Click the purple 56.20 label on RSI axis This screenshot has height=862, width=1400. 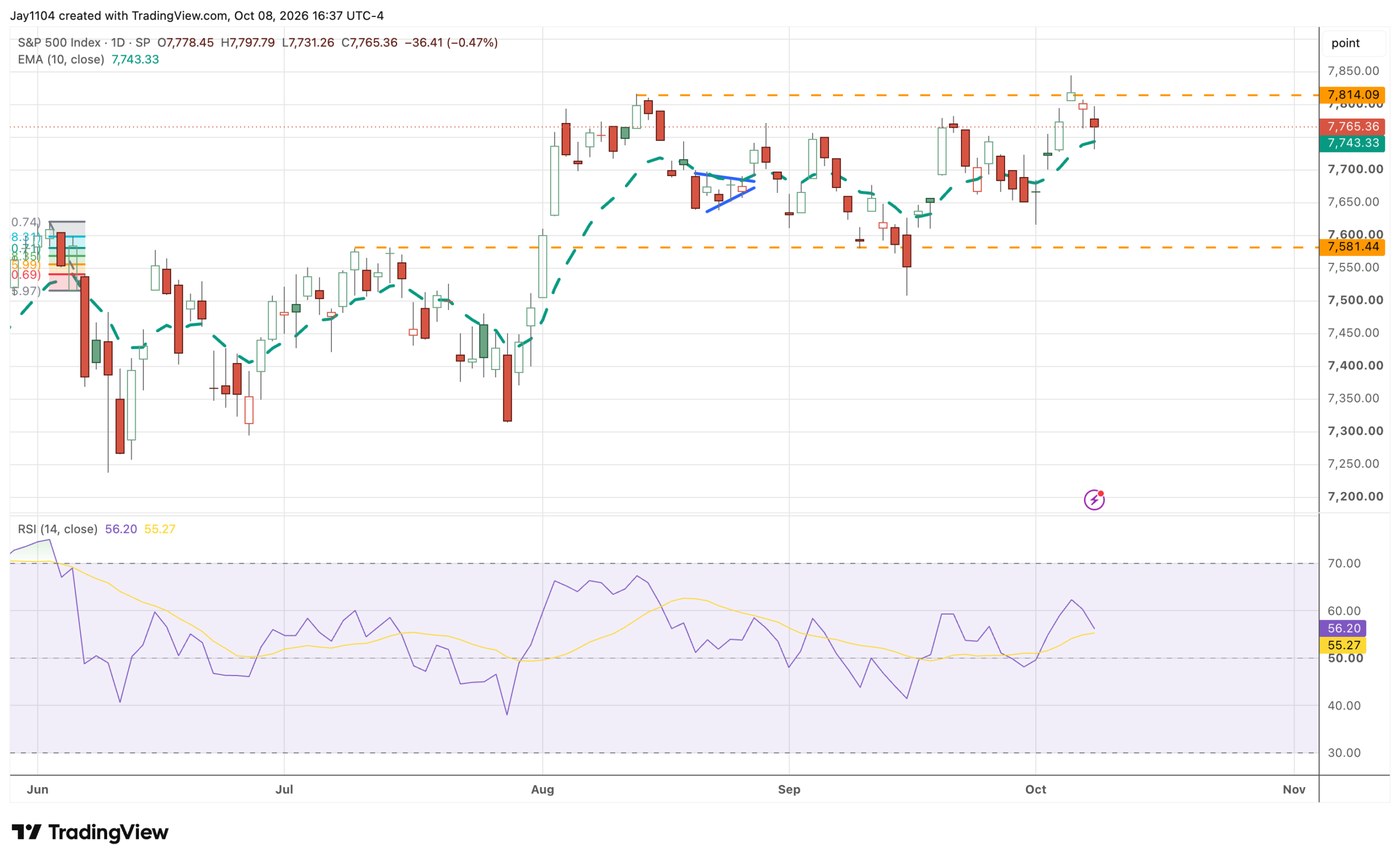pos(1344,628)
